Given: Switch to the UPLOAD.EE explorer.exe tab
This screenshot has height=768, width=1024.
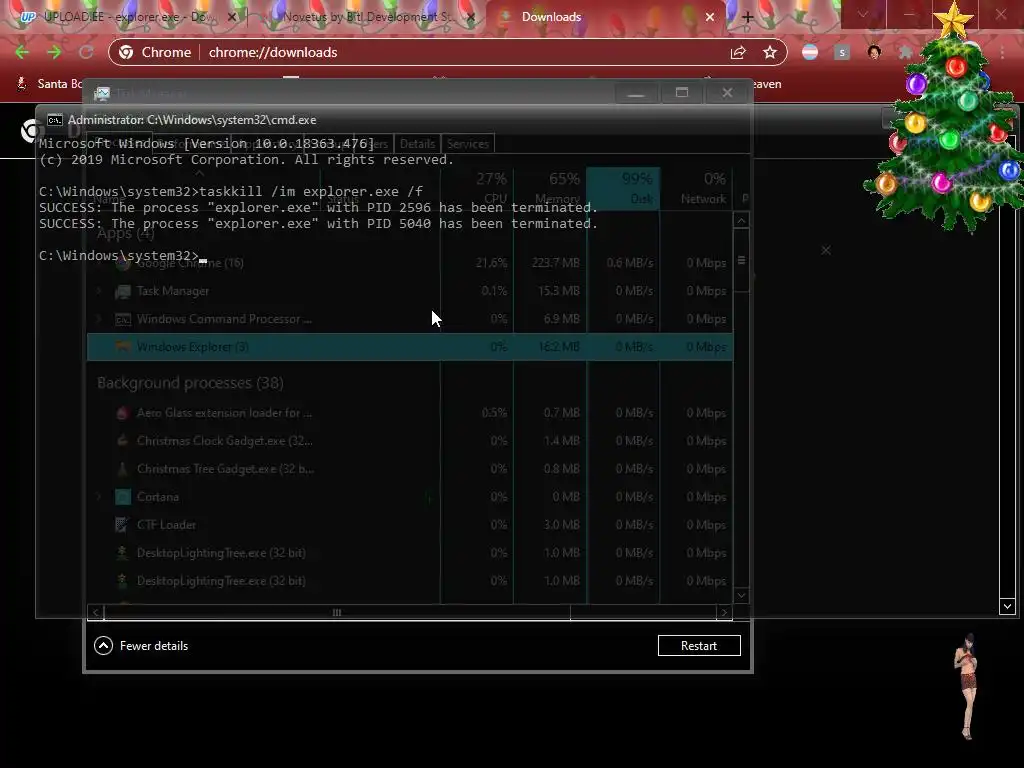Looking at the screenshot, I should tap(127, 17).
